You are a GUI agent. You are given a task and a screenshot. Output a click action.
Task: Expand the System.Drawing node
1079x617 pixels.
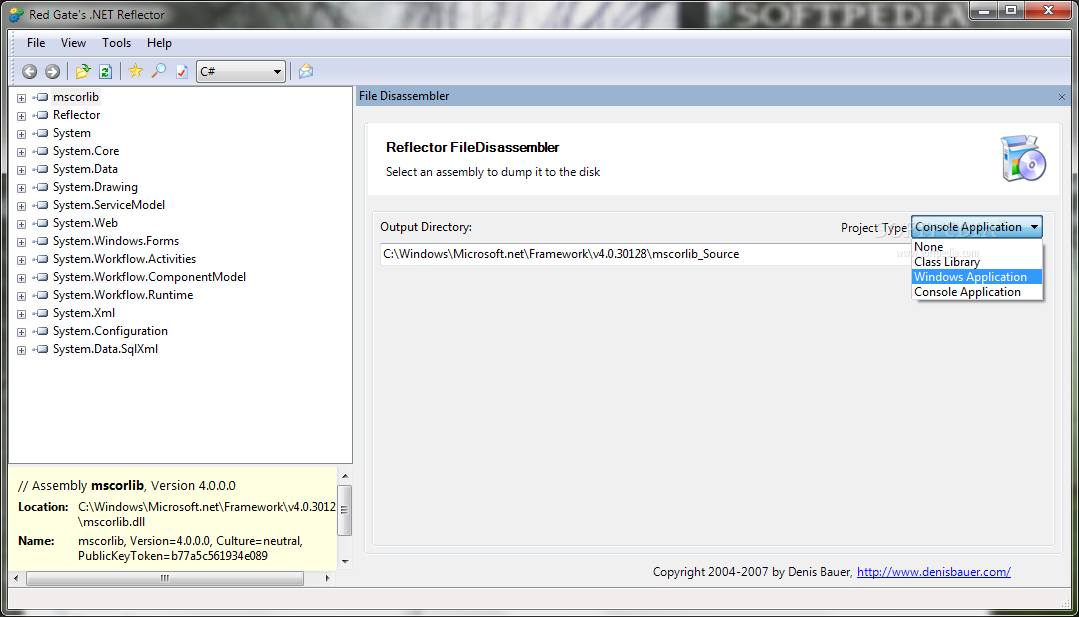pyautogui.click(x=21, y=188)
